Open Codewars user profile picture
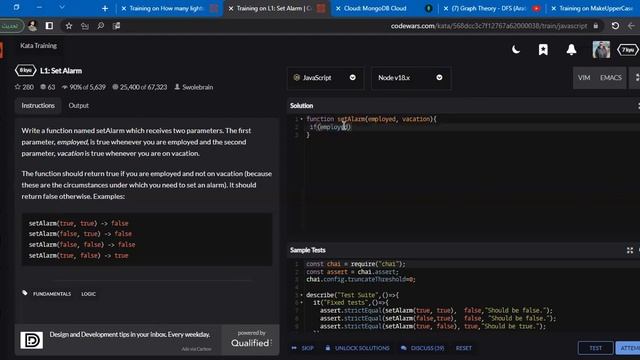This screenshot has height=360, width=640. 601,49
